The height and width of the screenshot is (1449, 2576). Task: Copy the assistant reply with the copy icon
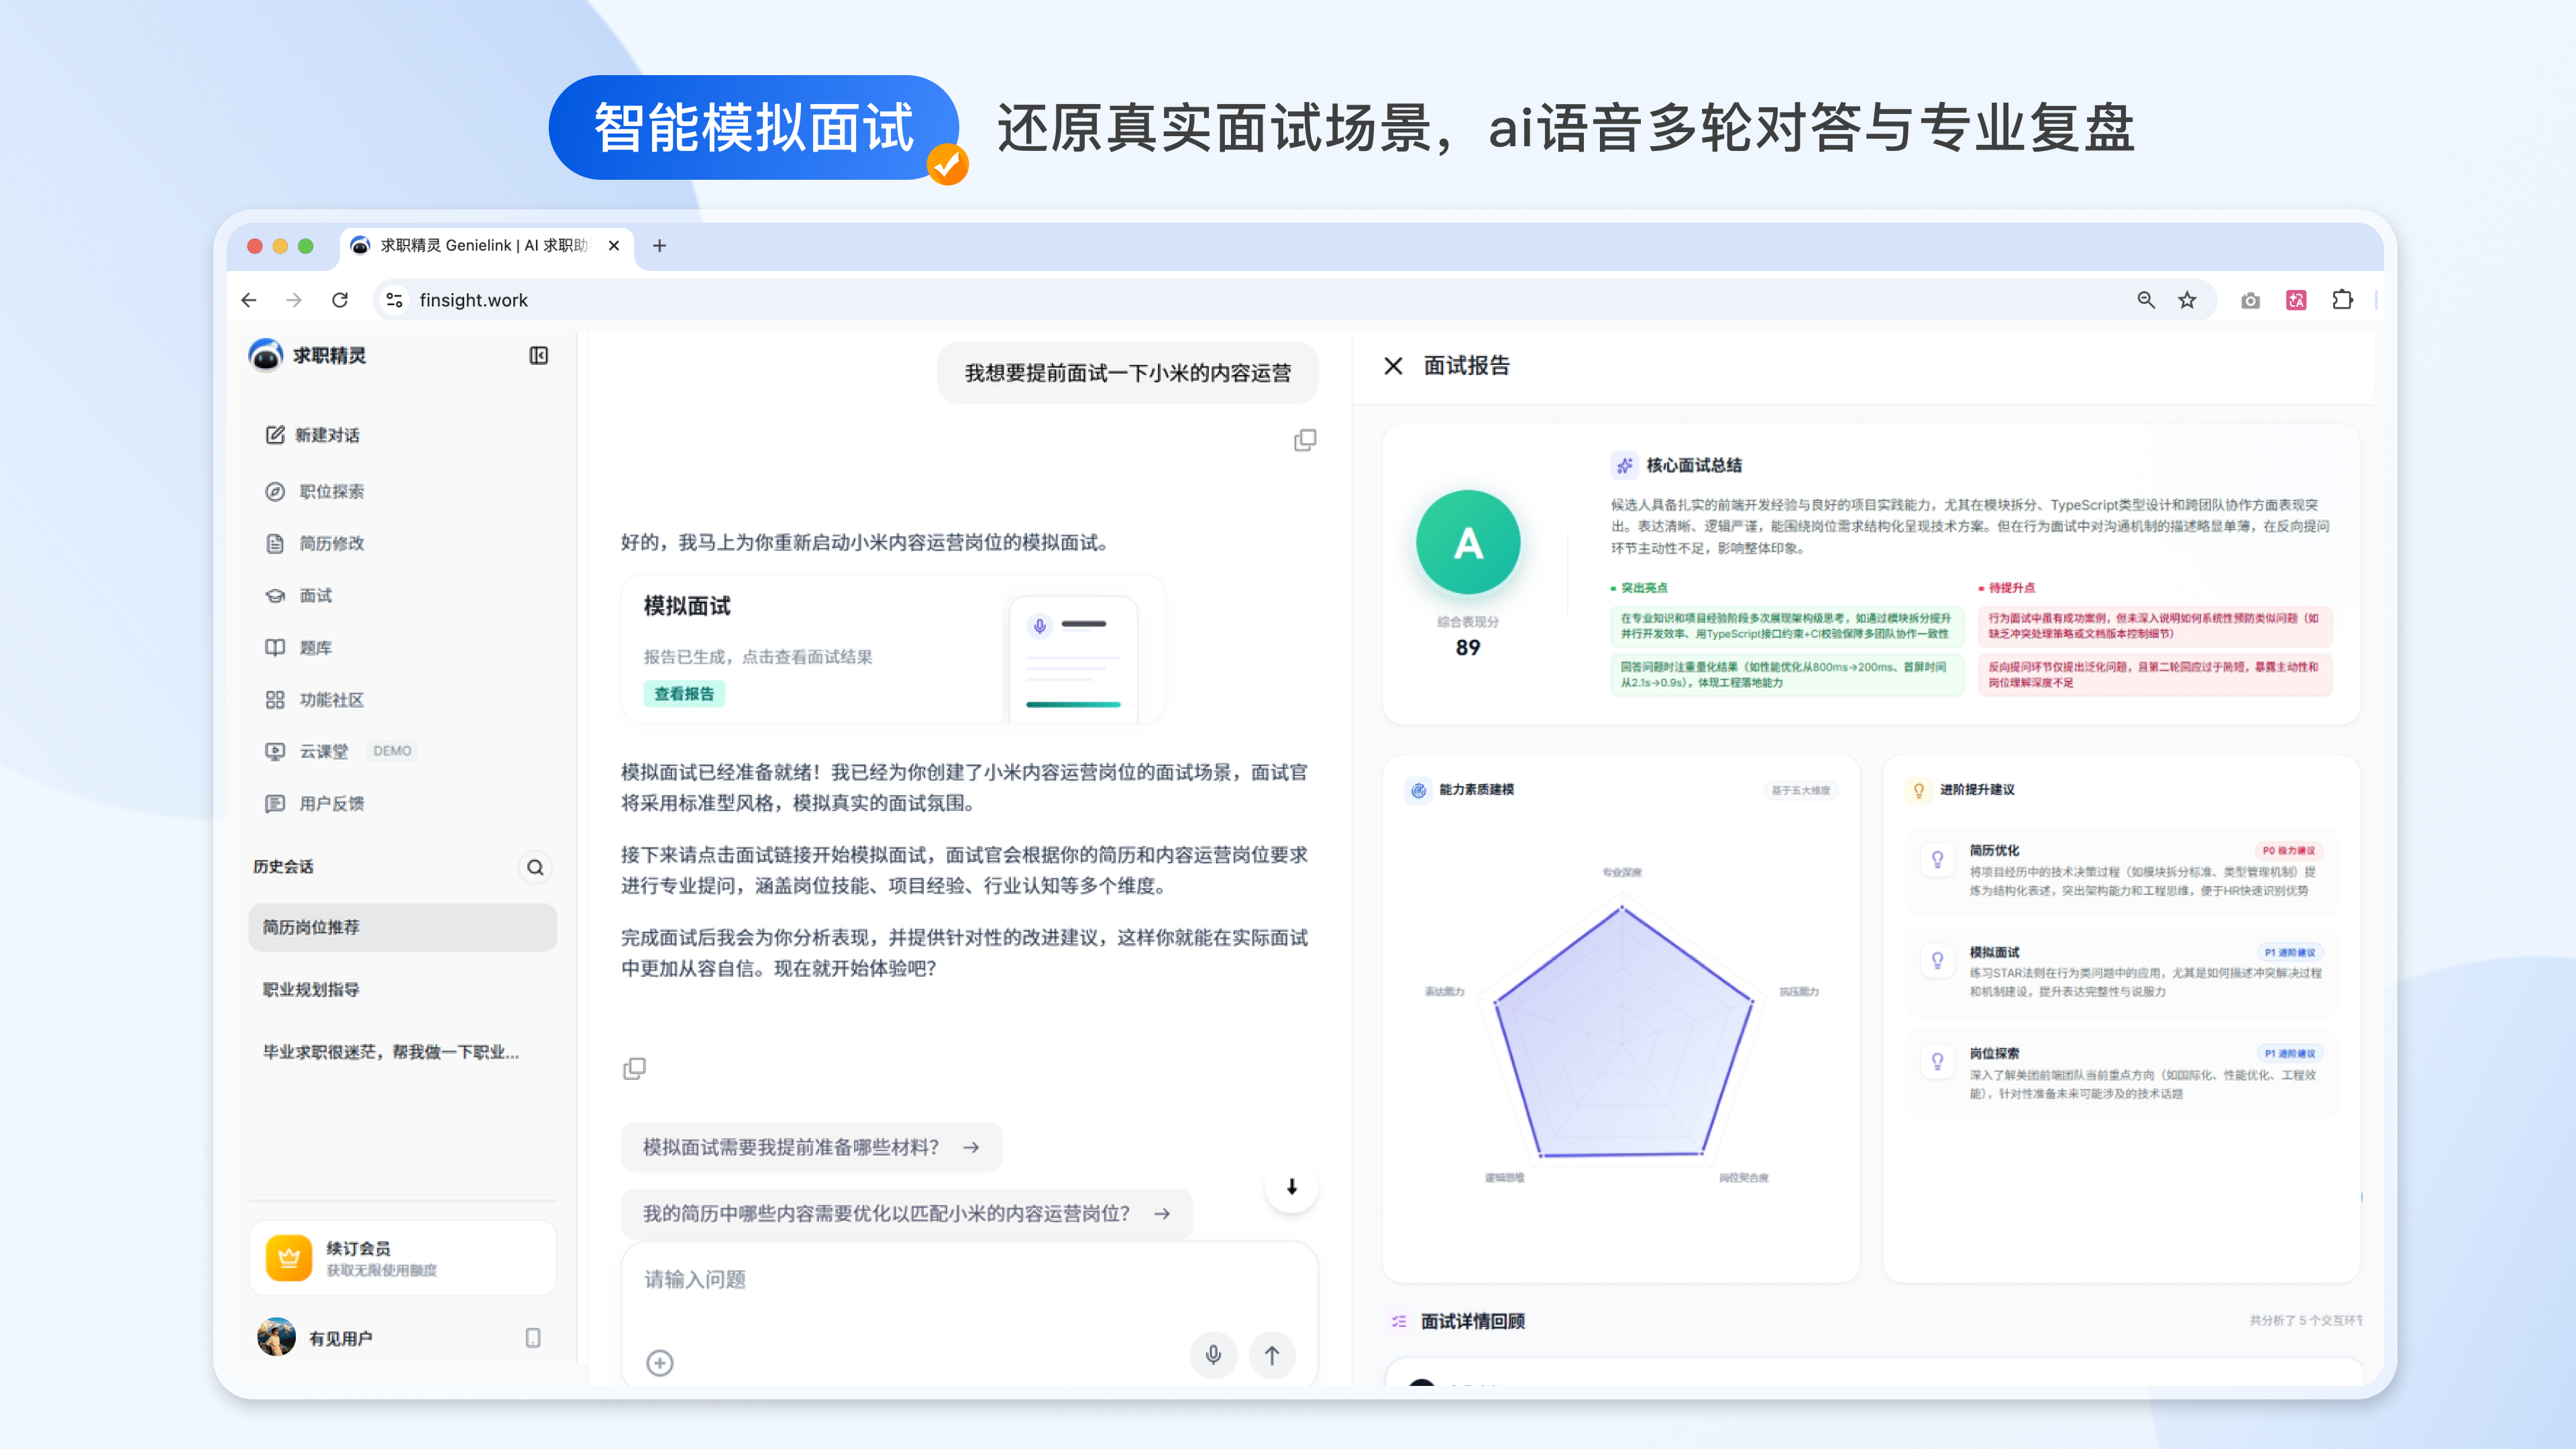tap(634, 1068)
